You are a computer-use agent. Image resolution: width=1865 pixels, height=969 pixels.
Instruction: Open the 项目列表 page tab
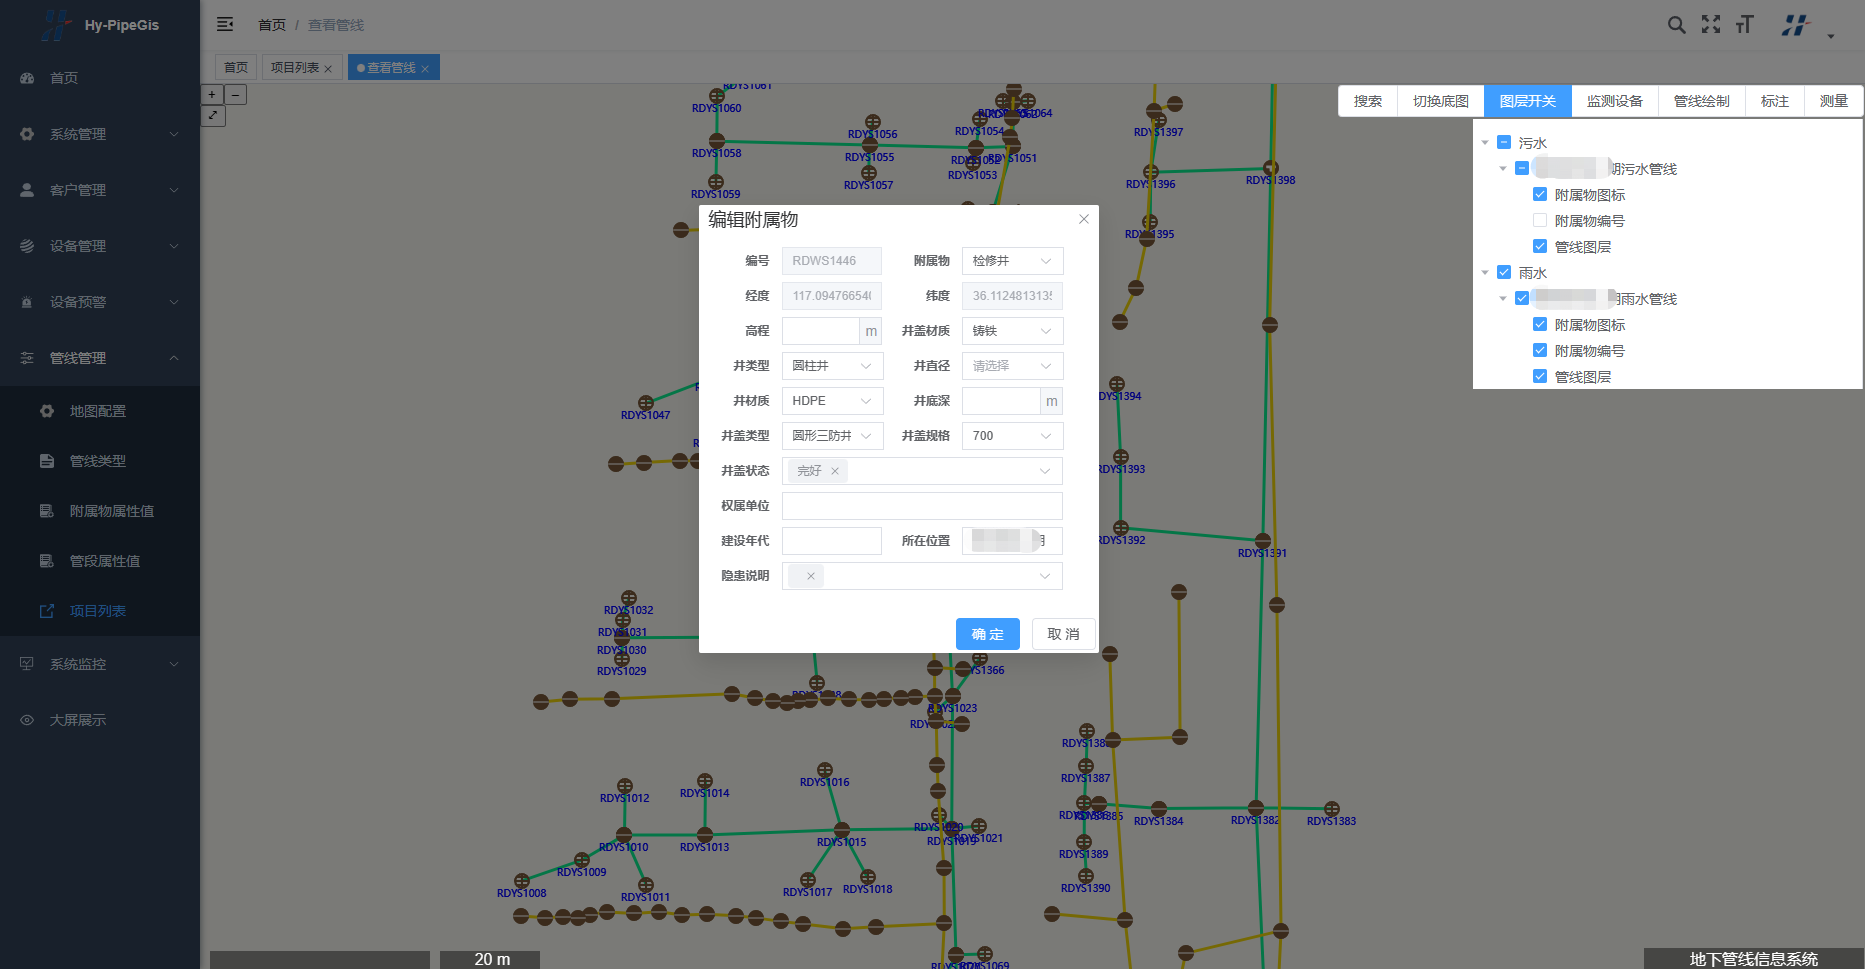[294, 68]
